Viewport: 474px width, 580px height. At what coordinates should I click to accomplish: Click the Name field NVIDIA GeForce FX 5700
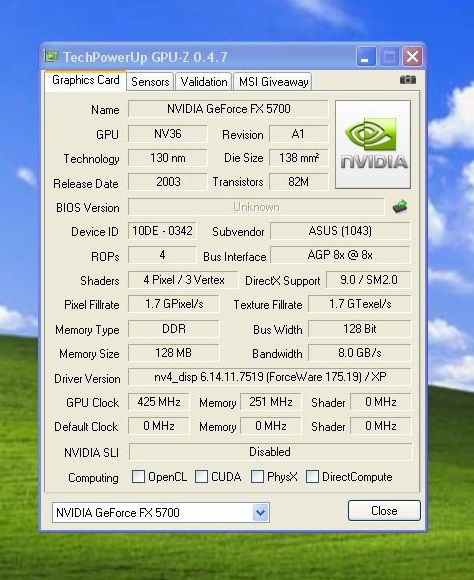(x=228, y=109)
